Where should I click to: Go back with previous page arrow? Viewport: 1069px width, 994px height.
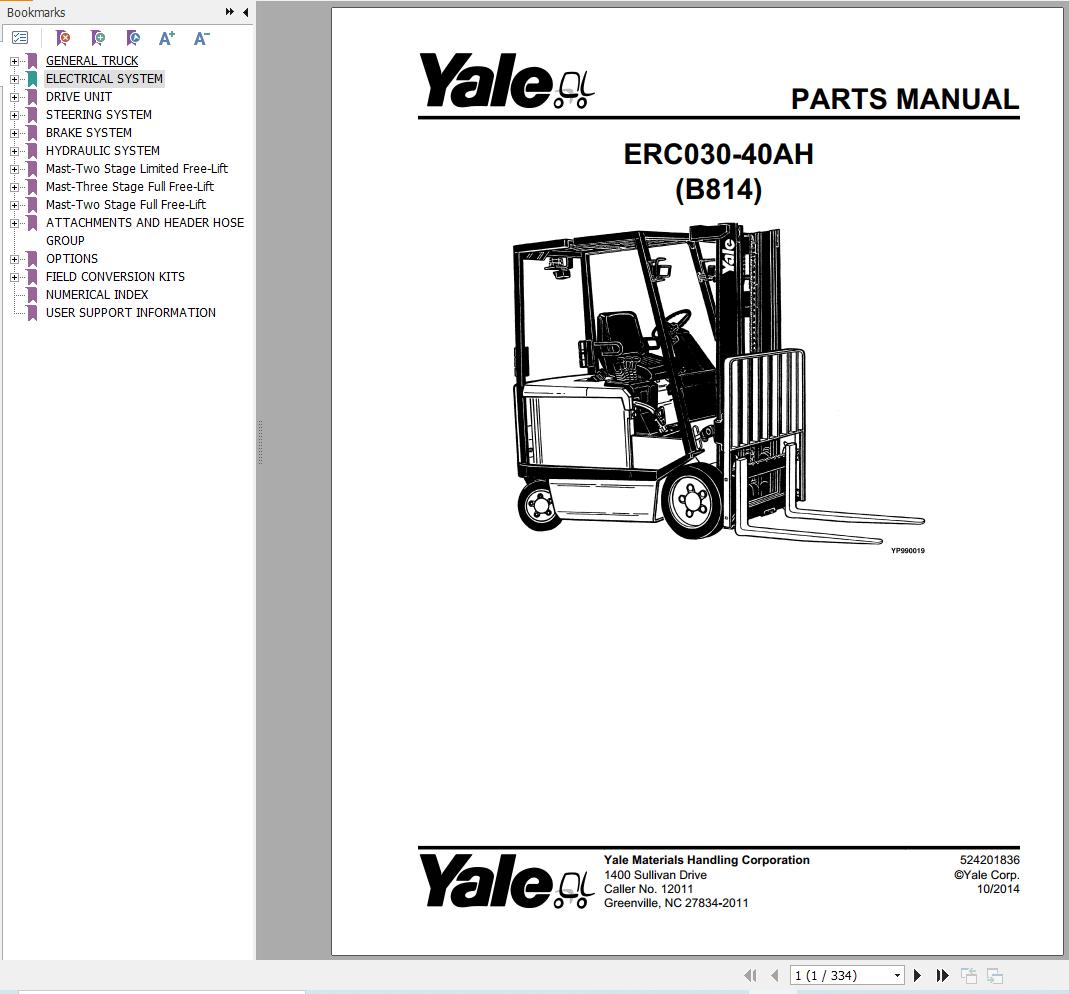[x=774, y=975]
